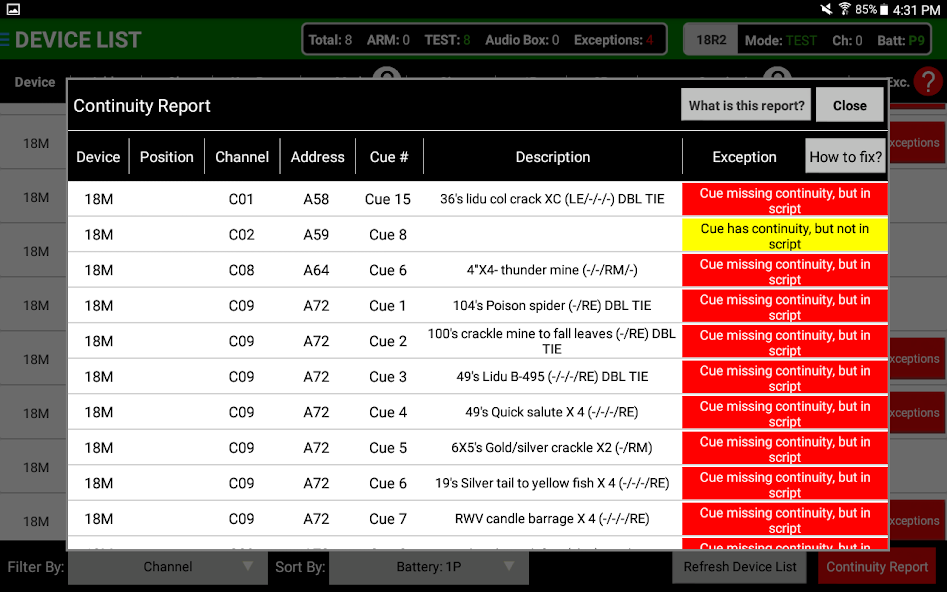Viewport: 947px width, 592px height.
Task: Click the Exceptions count in summary bar
Action: [x=613, y=40]
